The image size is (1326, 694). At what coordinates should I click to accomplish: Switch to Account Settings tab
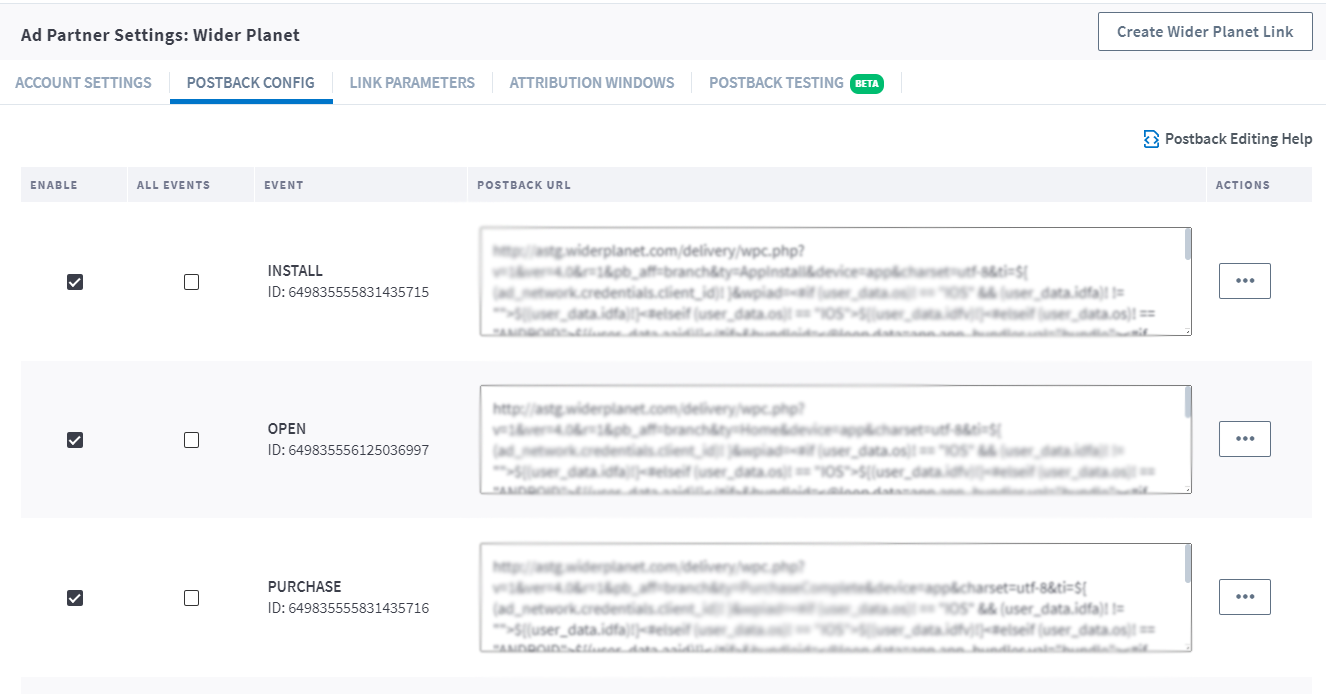click(84, 83)
